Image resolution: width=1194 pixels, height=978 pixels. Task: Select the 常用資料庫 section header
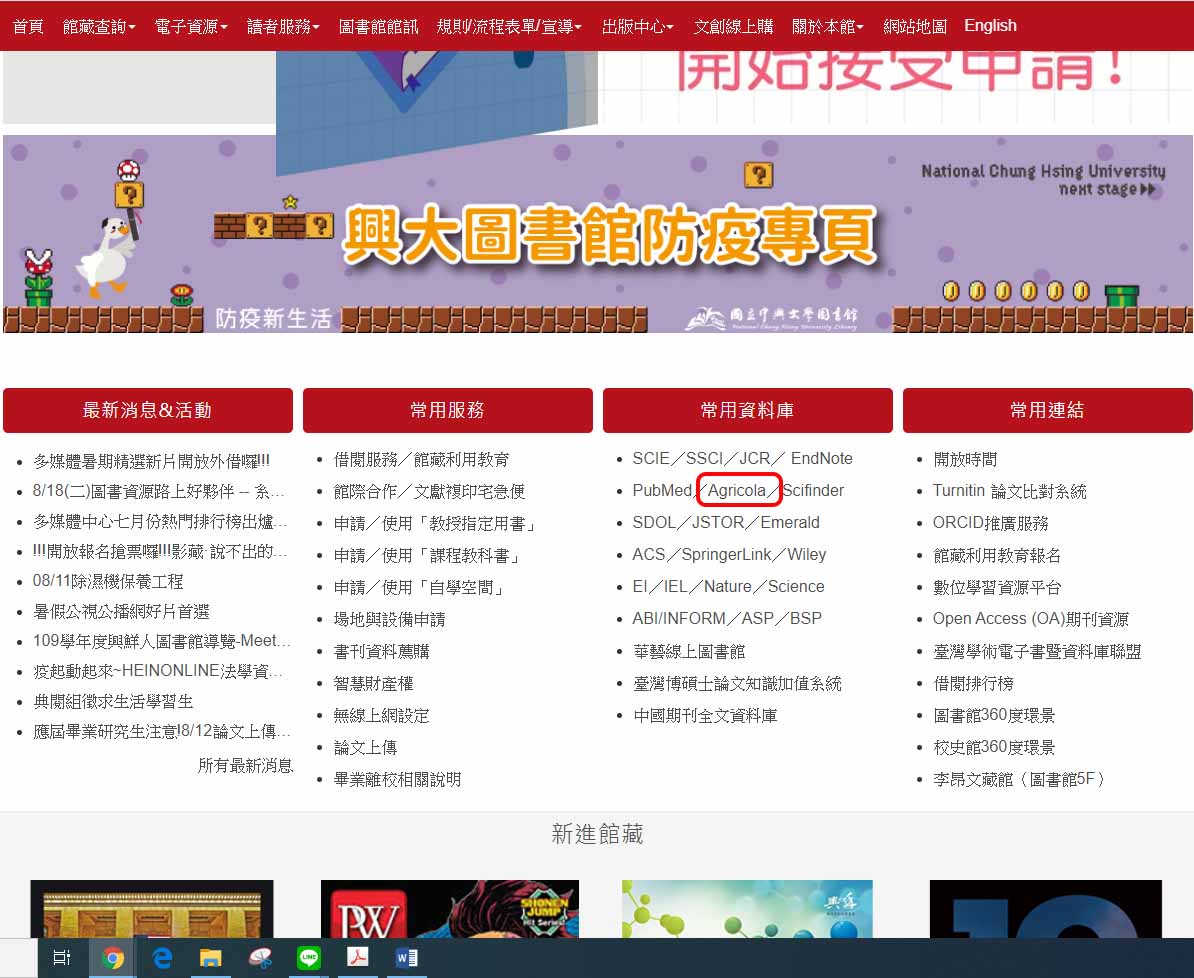(x=748, y=411)
